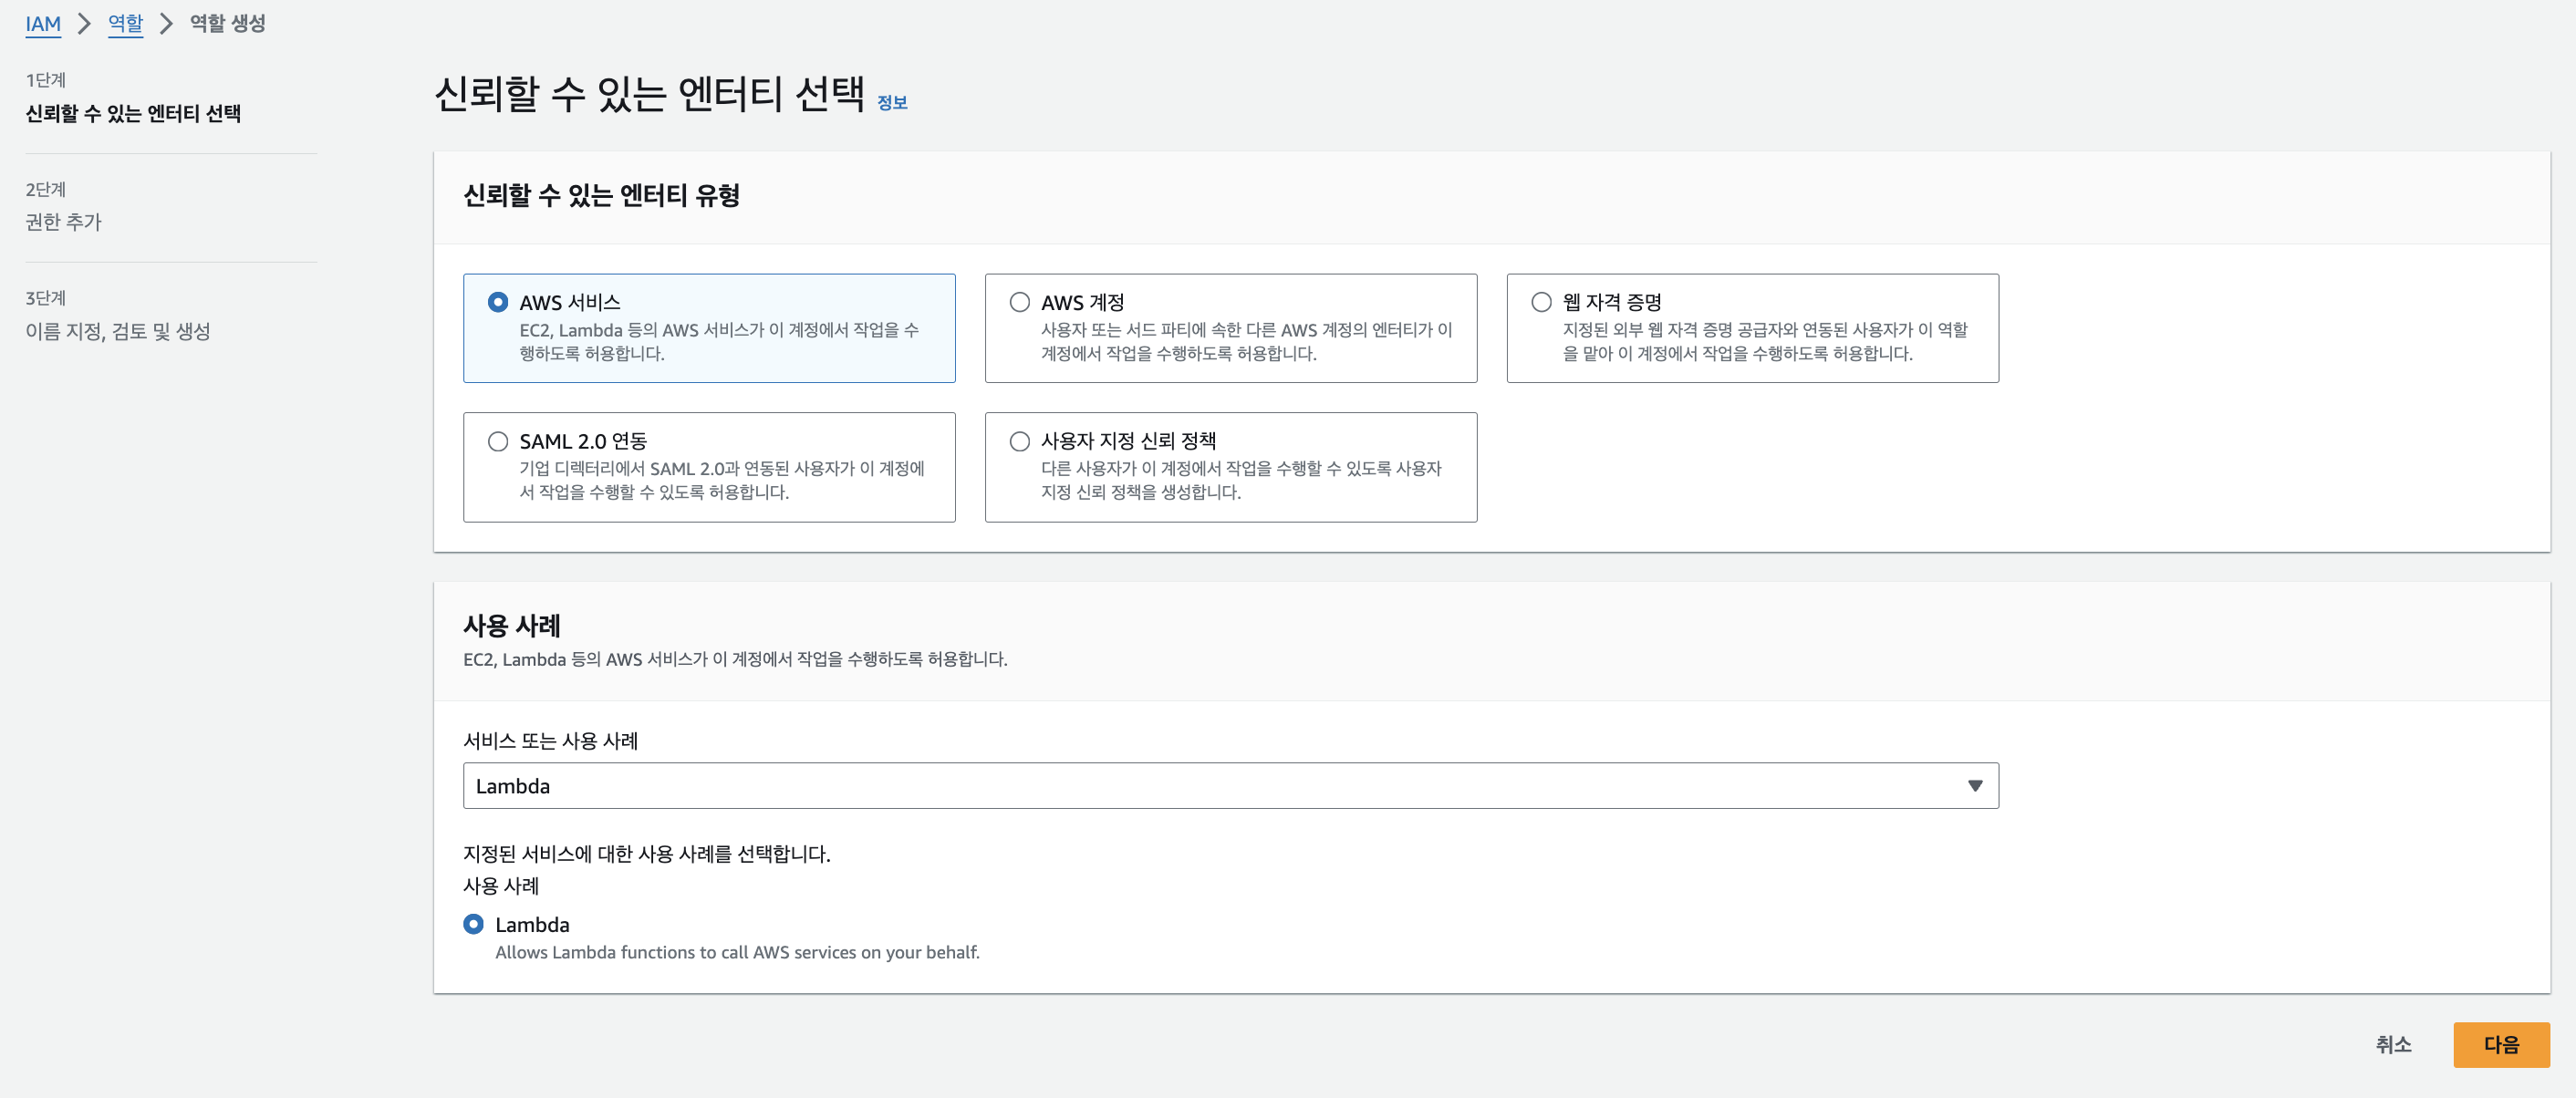Click the 지정된 서비스에 대한 사용 사례를 선택합니다 text
Image resolution: width=2576 pixels, height=1098 pixels.
coord(647,854)
